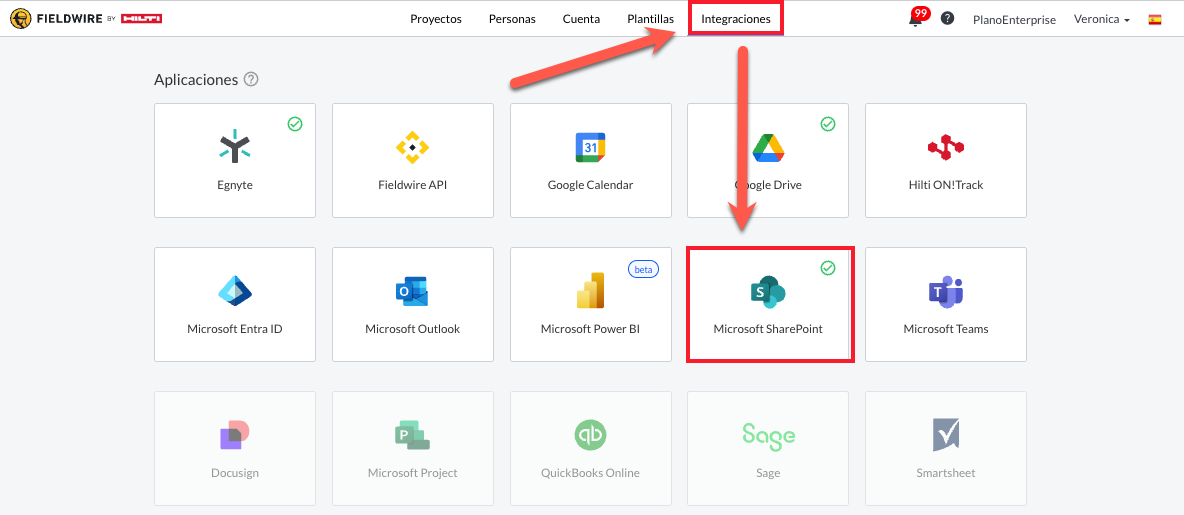
Task: Open the Google Calendar icon
Action: click(590, 146)
